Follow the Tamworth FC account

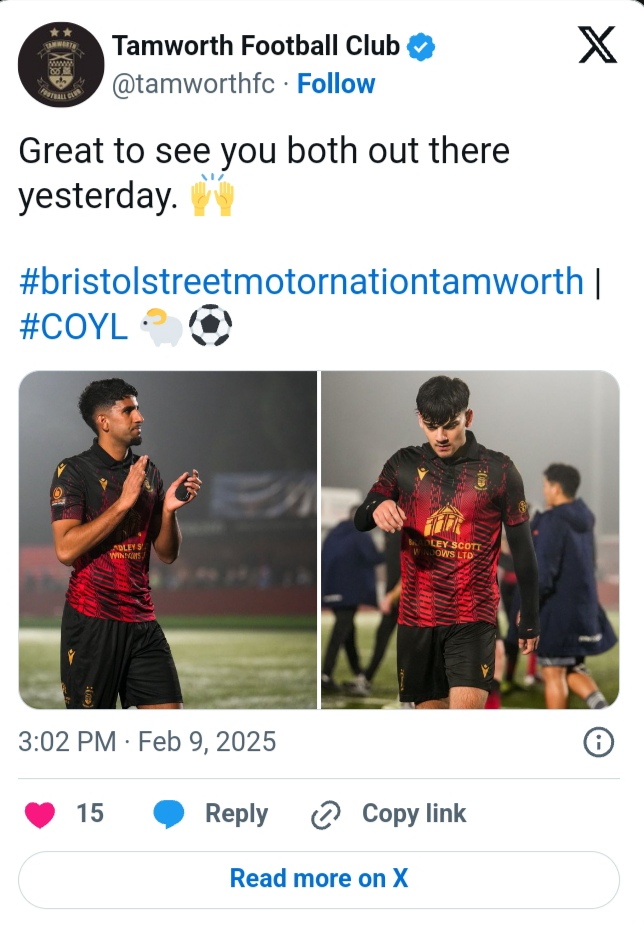click(x=336, y=84)
